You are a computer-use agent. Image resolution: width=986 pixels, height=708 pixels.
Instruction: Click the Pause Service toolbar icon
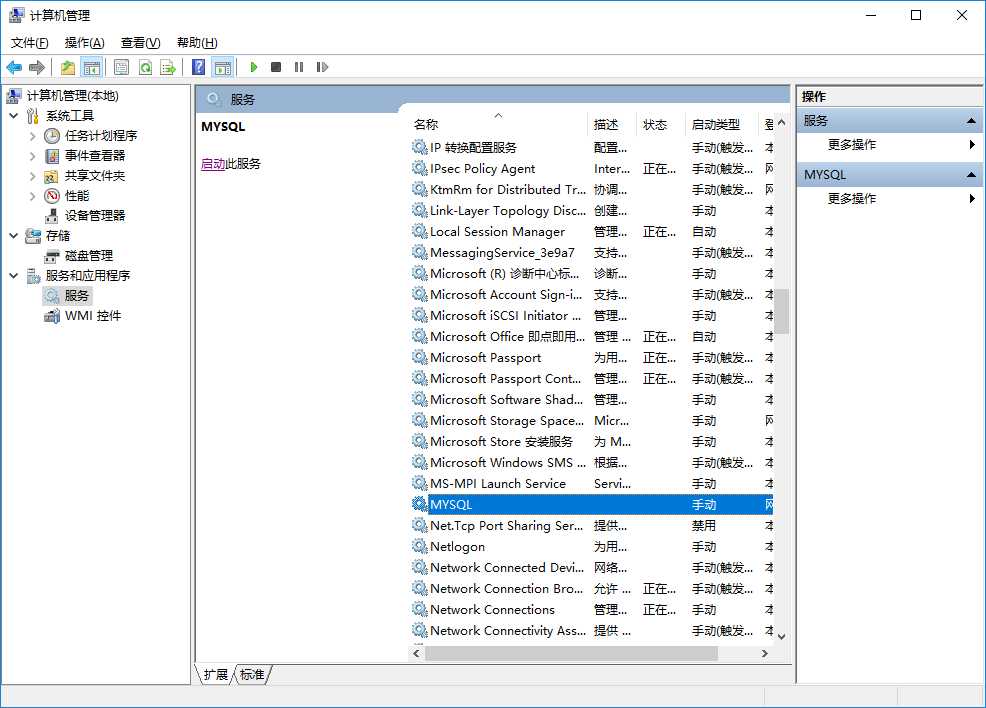click(299, 67)
